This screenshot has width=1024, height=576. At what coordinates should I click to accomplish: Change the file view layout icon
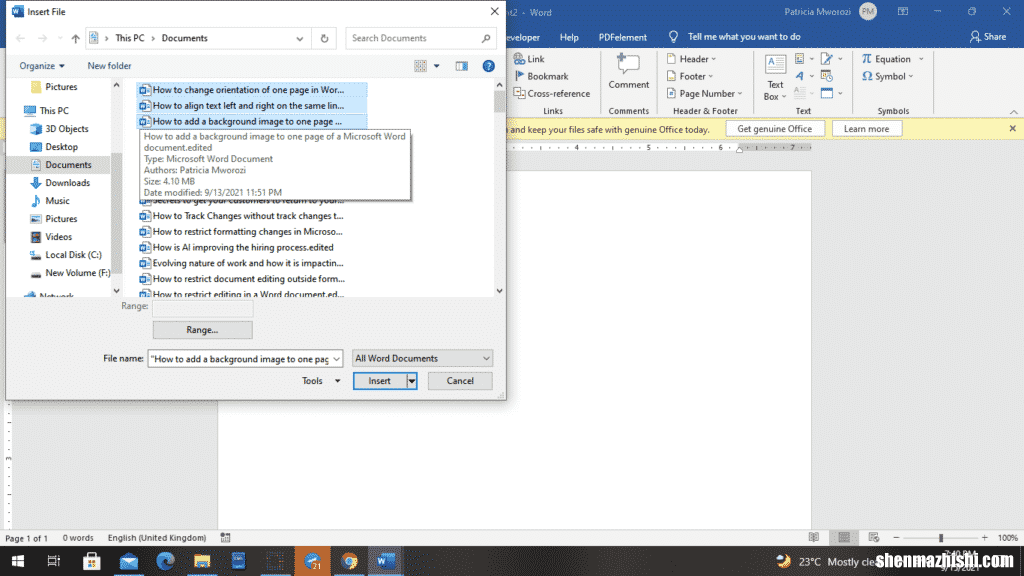coord(421,66)
